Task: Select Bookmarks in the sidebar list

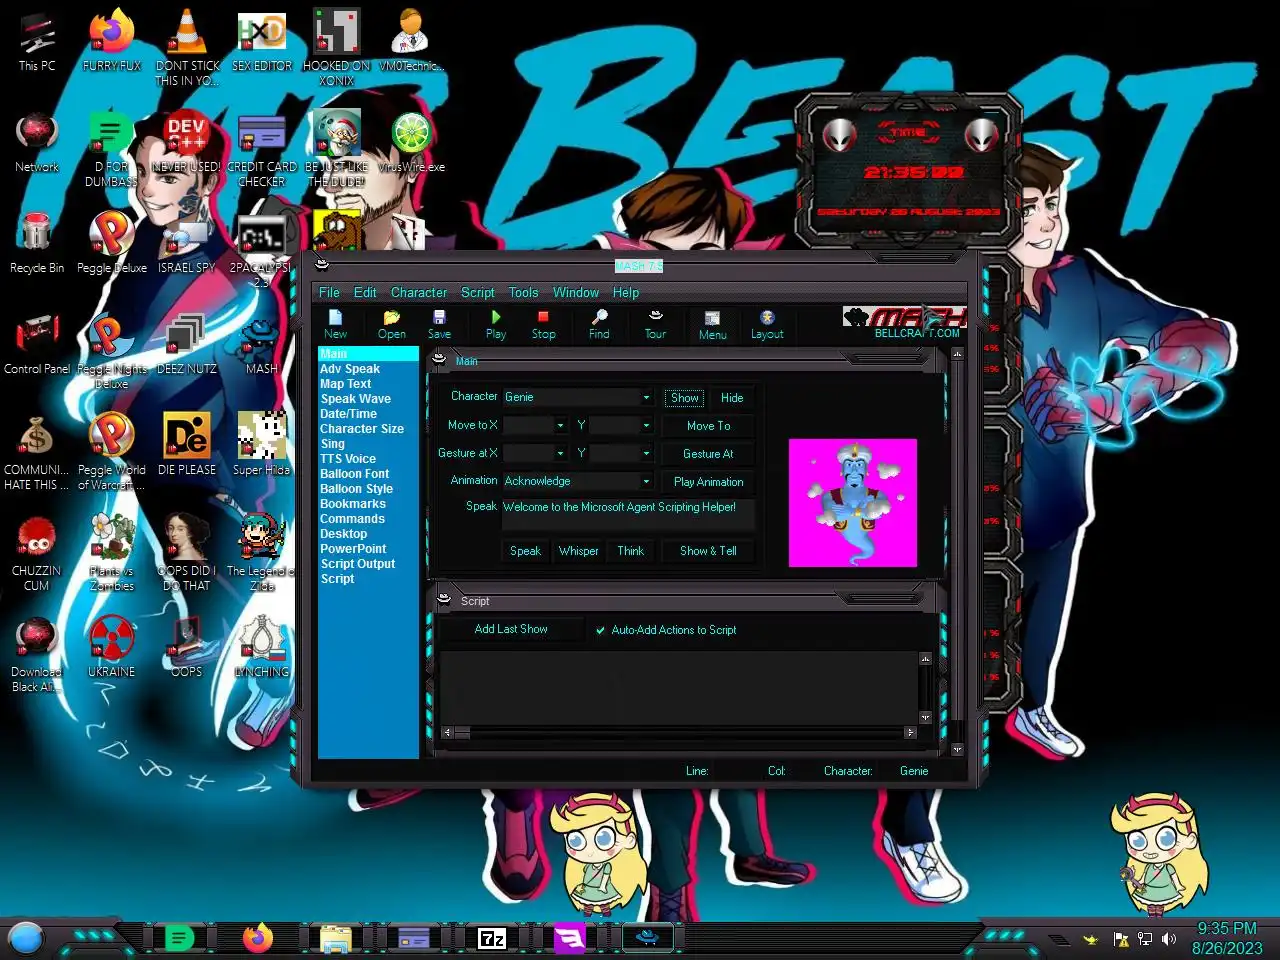Action: (352, 504)
